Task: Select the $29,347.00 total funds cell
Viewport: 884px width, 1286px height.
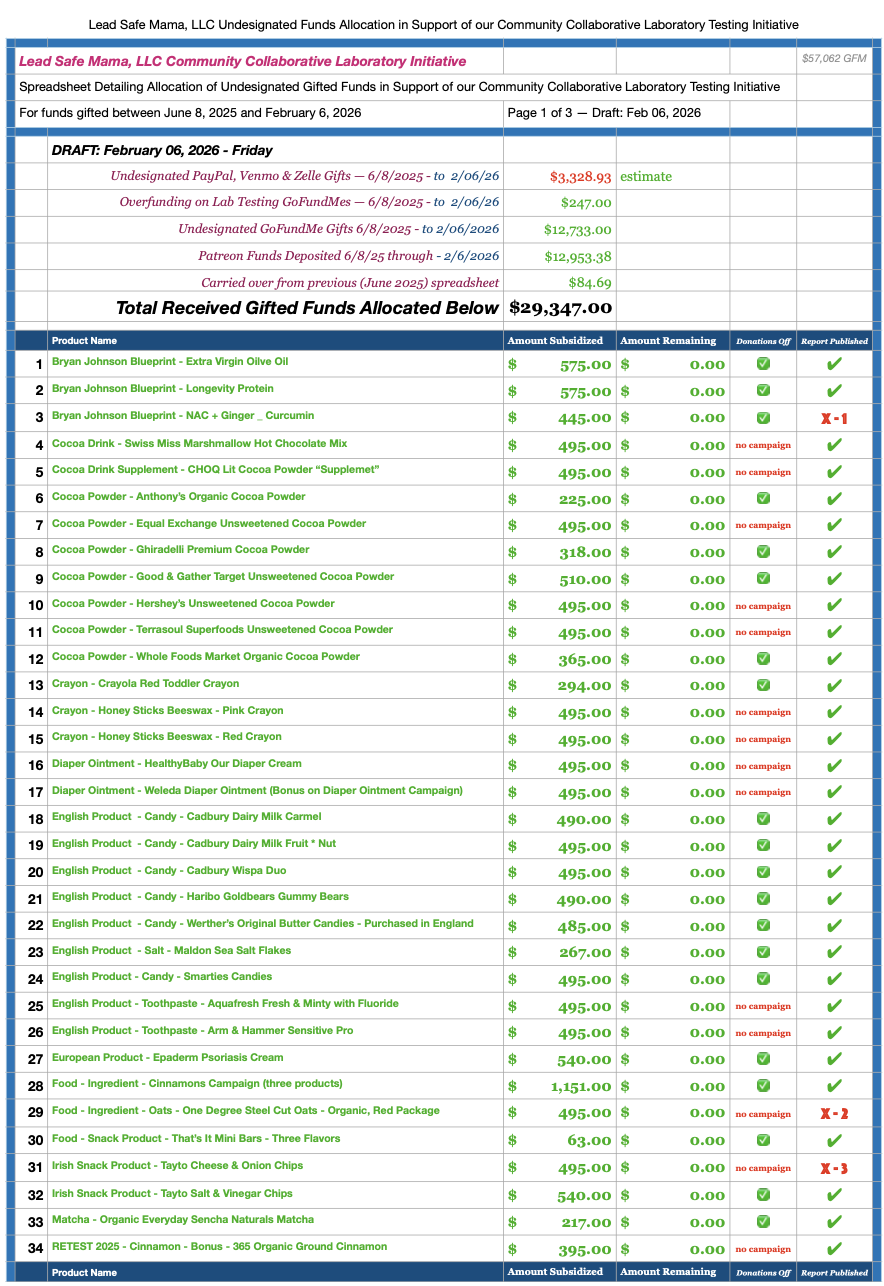Action: pos(560,308)
